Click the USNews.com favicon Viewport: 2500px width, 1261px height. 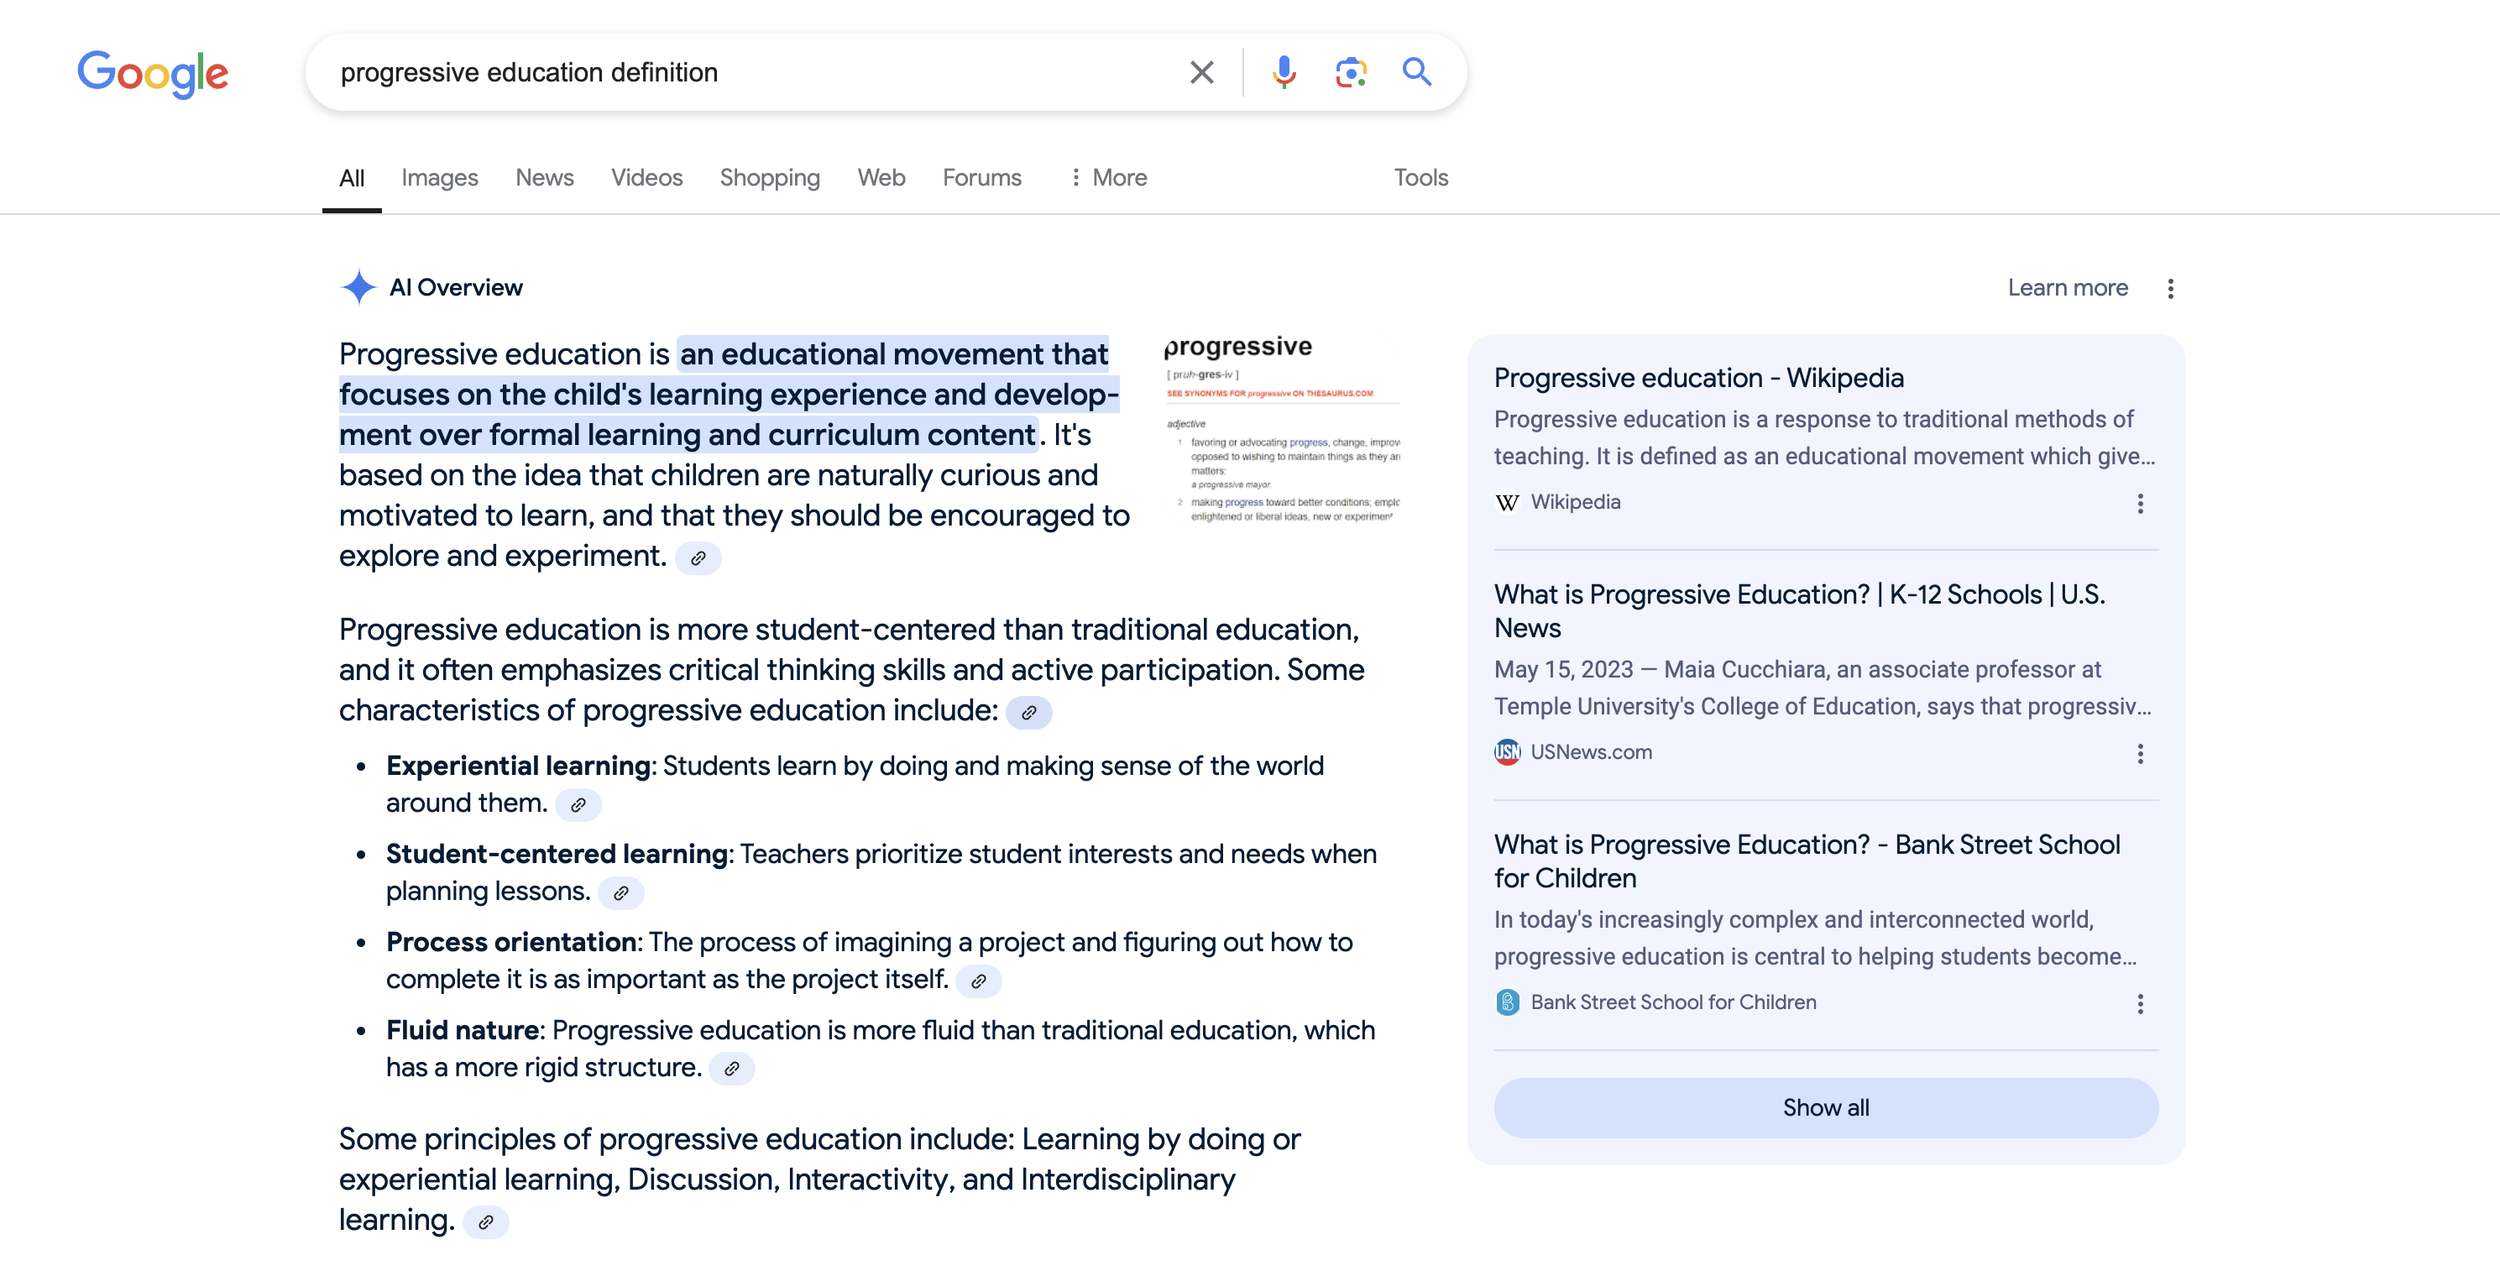[1507, 752]
